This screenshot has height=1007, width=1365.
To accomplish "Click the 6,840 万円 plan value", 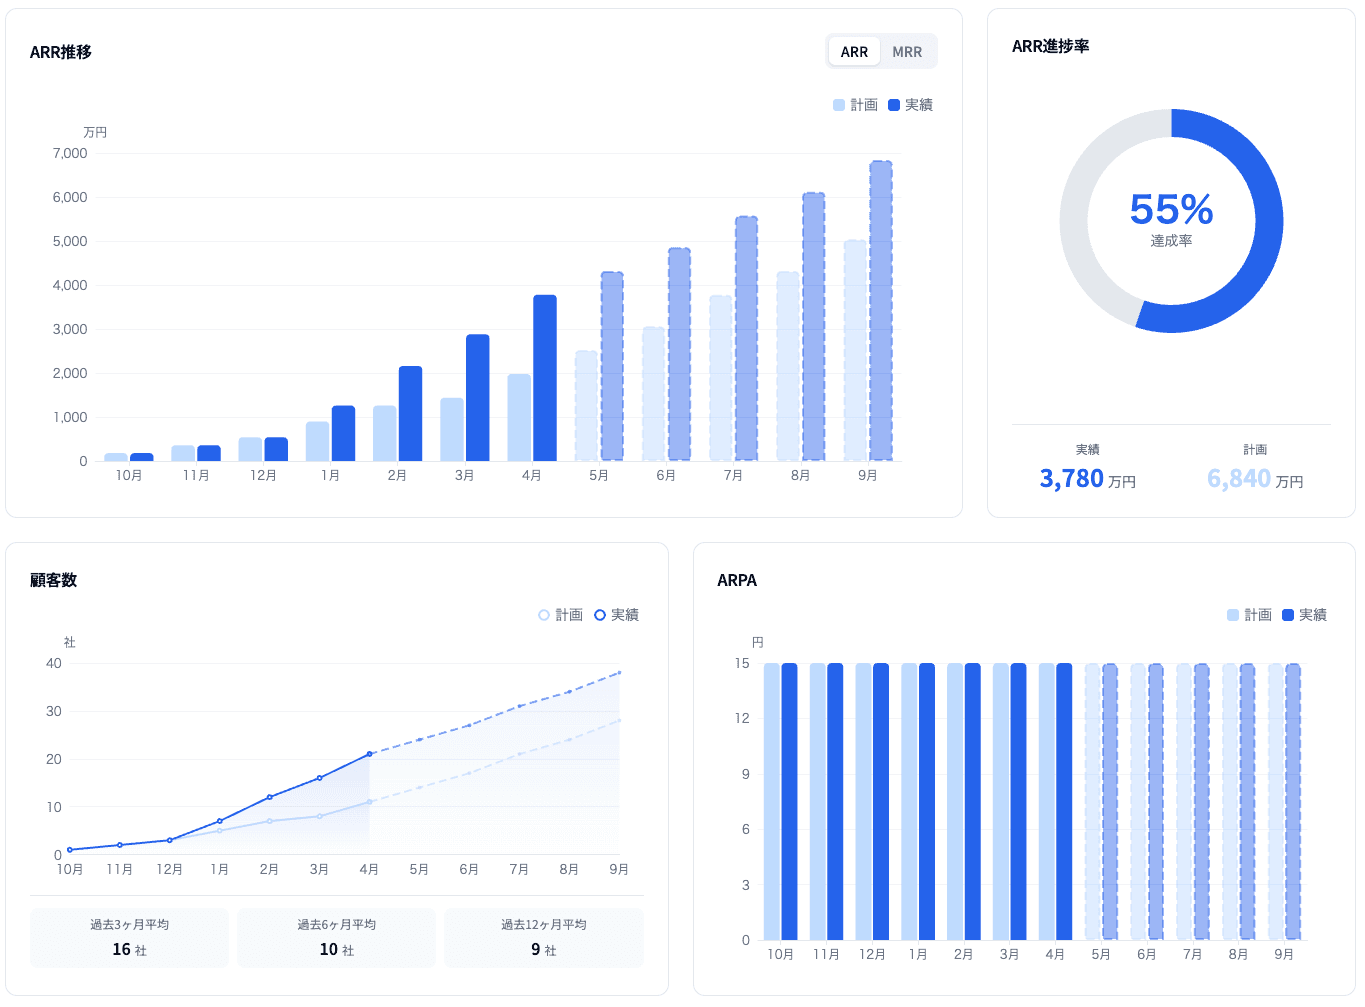I will [1254, 479].
